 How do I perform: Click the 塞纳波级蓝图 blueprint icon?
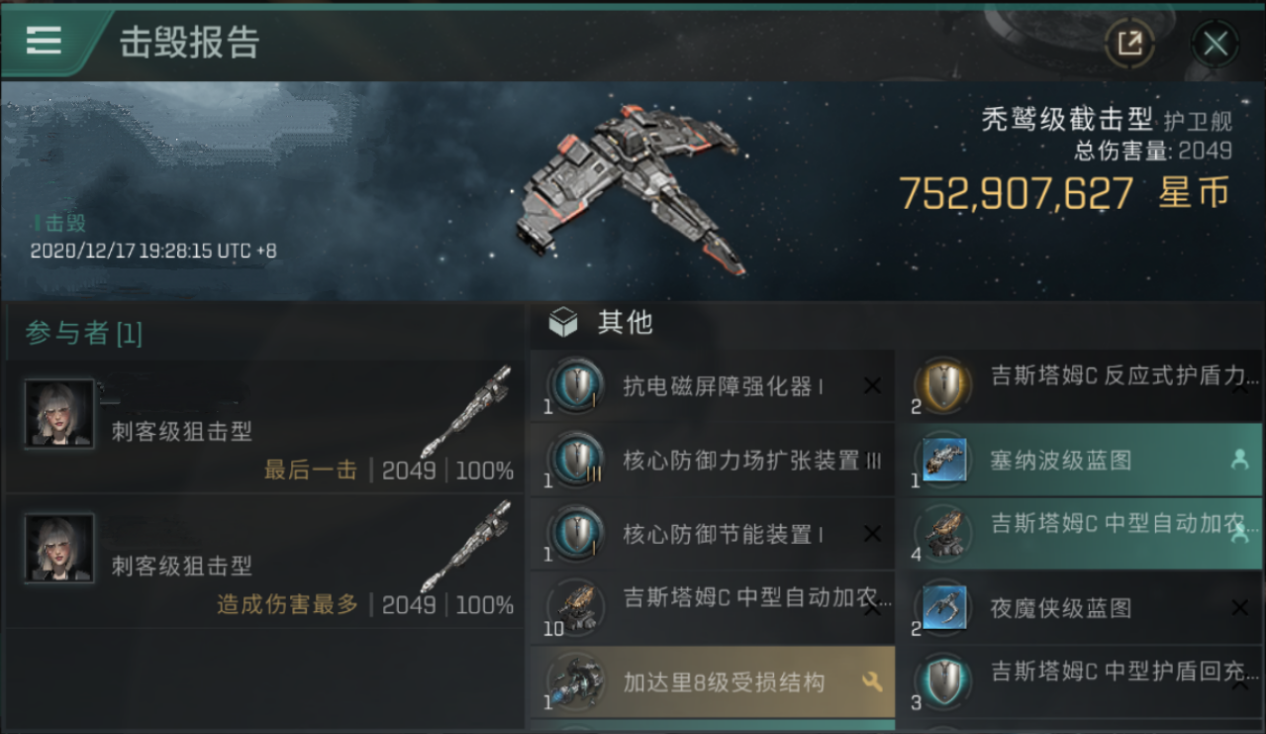pyautogui.click(x=943, y=460)
